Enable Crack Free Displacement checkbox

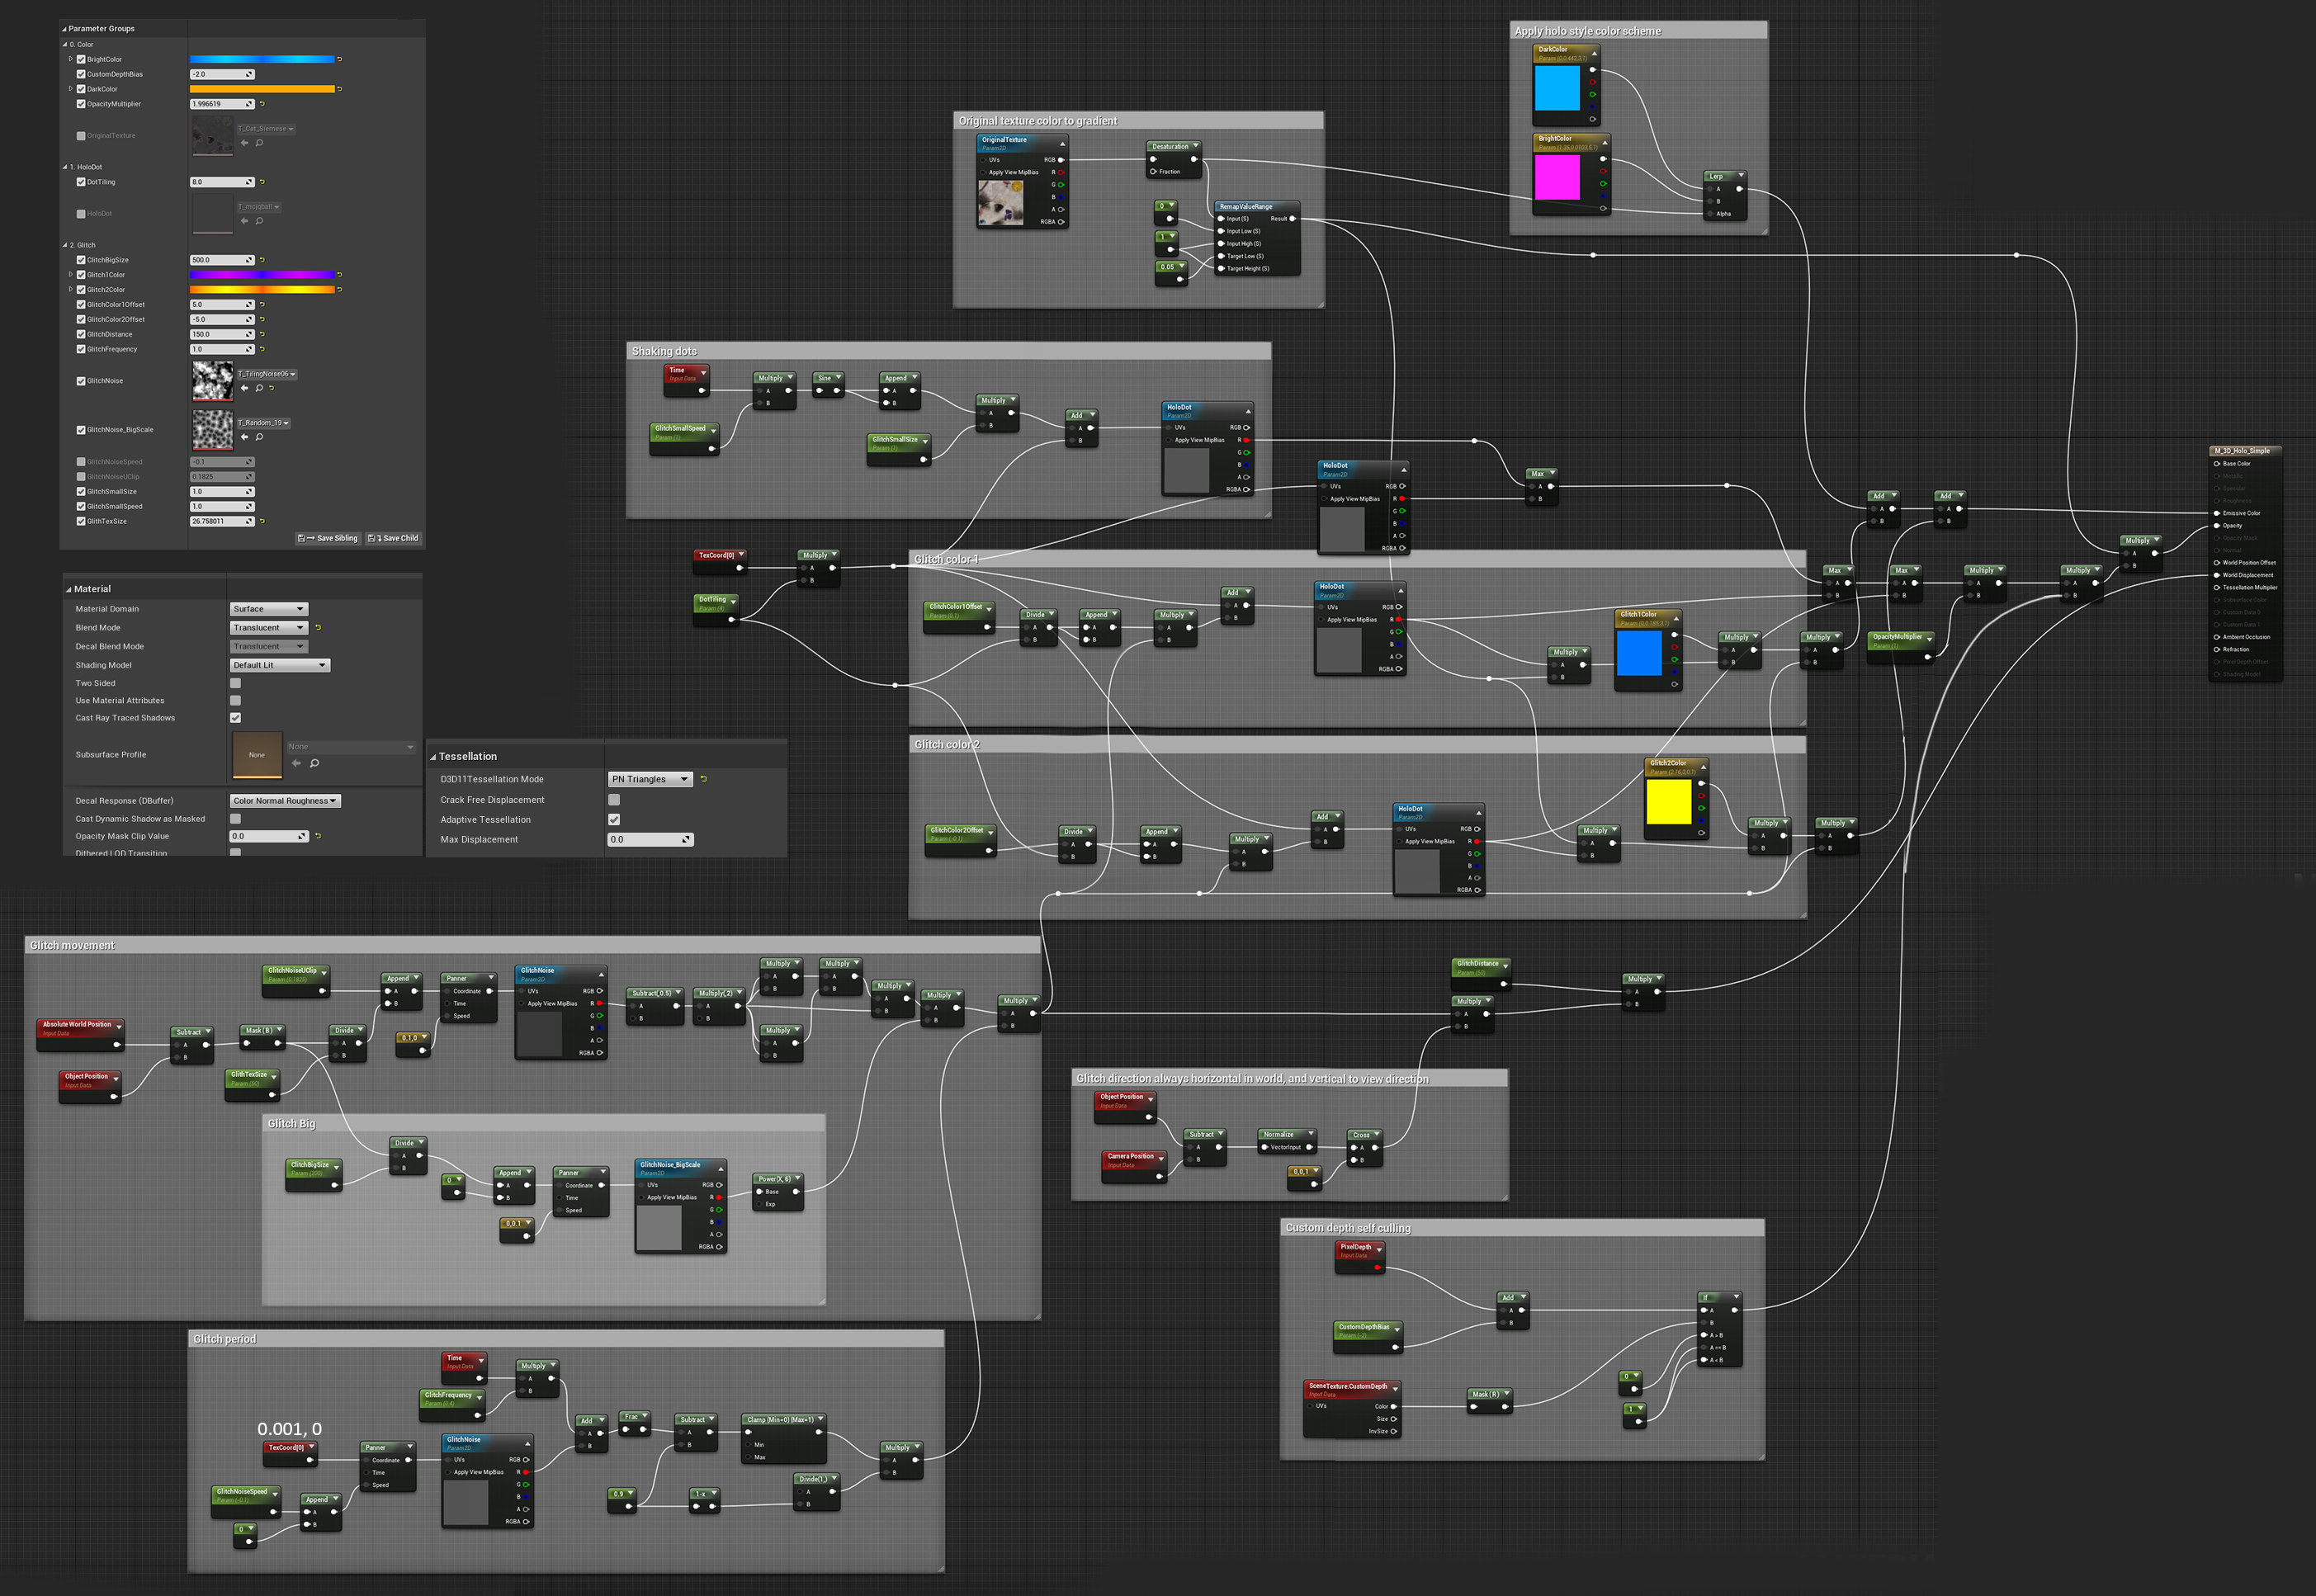(x=614, y=800)
